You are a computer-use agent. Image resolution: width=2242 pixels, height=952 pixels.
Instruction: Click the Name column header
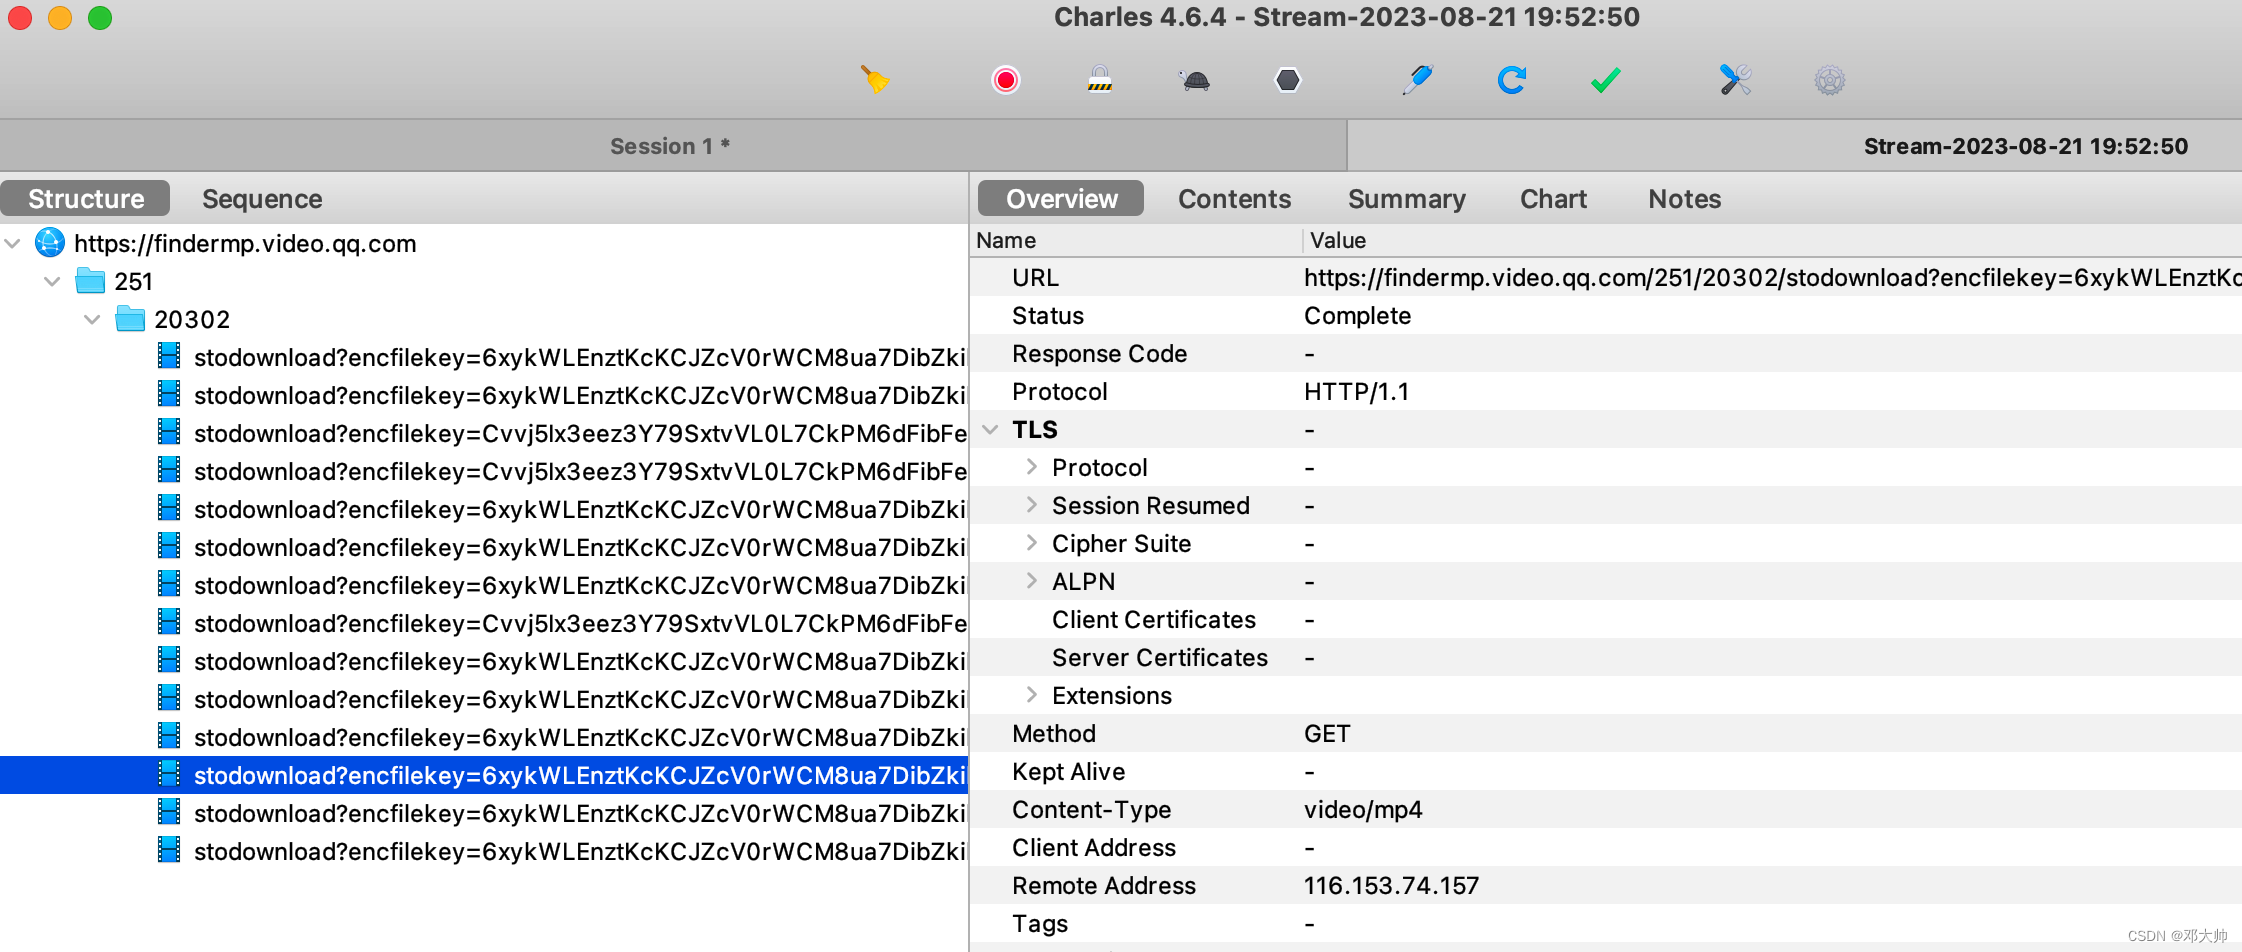1137,240
